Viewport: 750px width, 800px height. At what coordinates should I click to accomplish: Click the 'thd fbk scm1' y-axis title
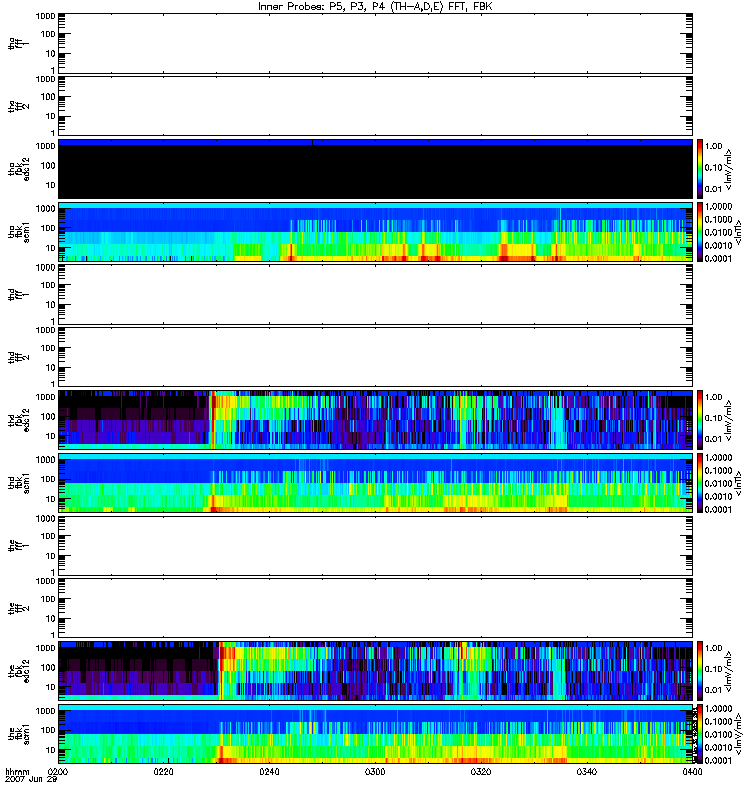[19, 483]
